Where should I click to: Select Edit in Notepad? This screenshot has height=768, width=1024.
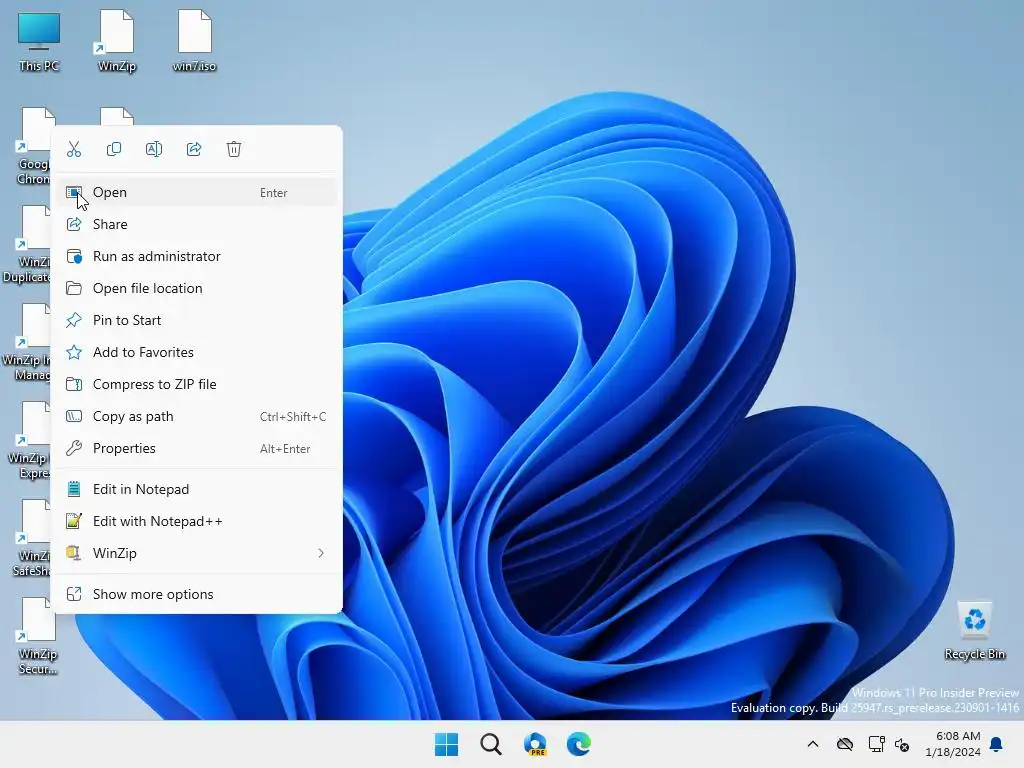point(197,490)
